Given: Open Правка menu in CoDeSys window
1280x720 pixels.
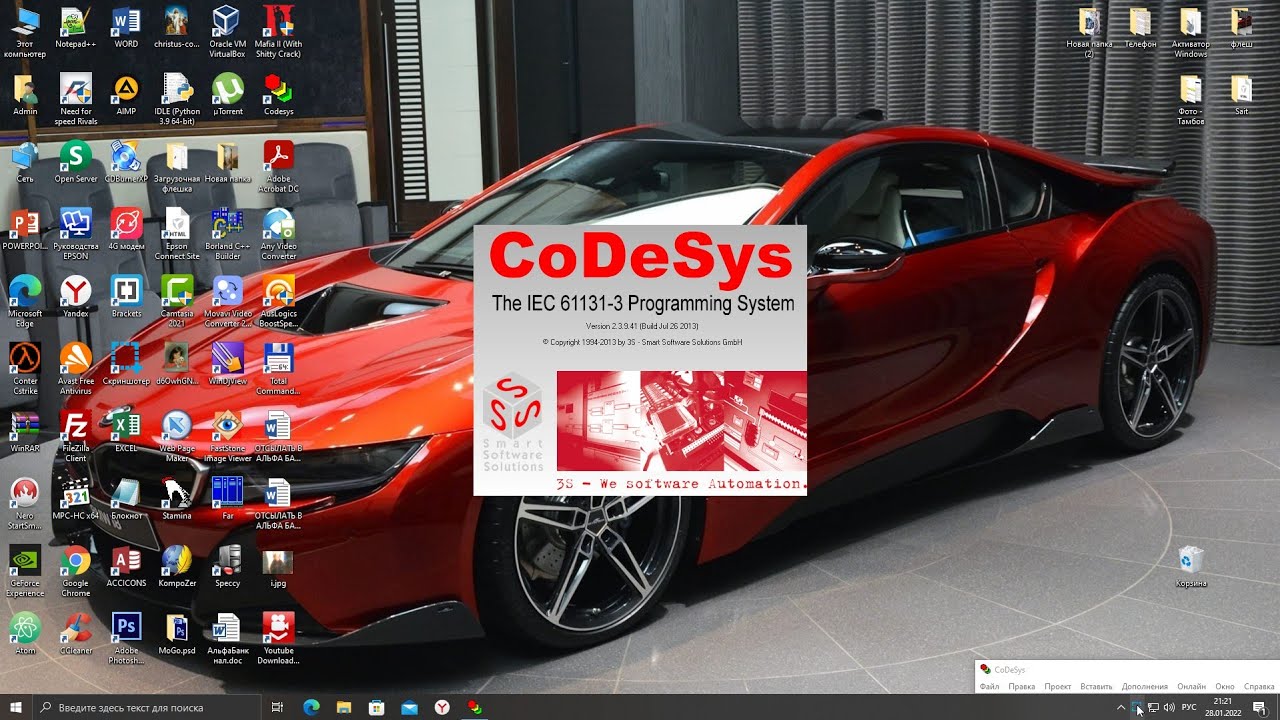Looking at the screenshot, I should click(x=1022, y=687).
